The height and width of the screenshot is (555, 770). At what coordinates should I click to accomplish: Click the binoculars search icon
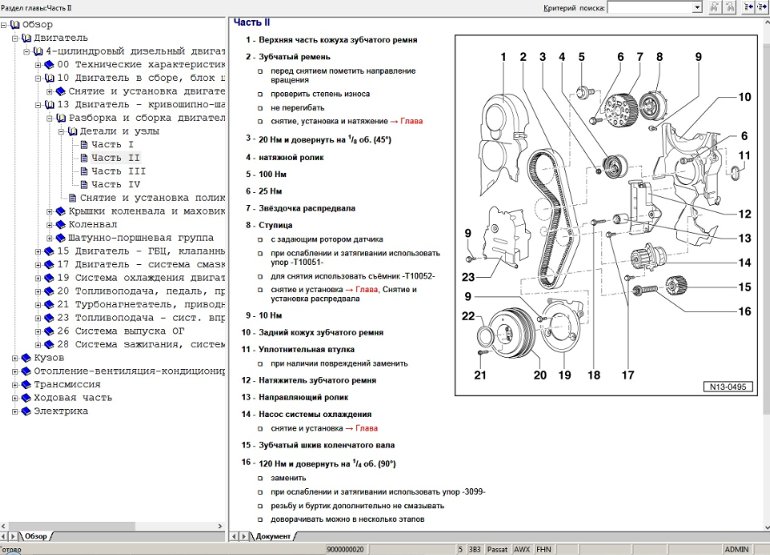pos(715,7)
